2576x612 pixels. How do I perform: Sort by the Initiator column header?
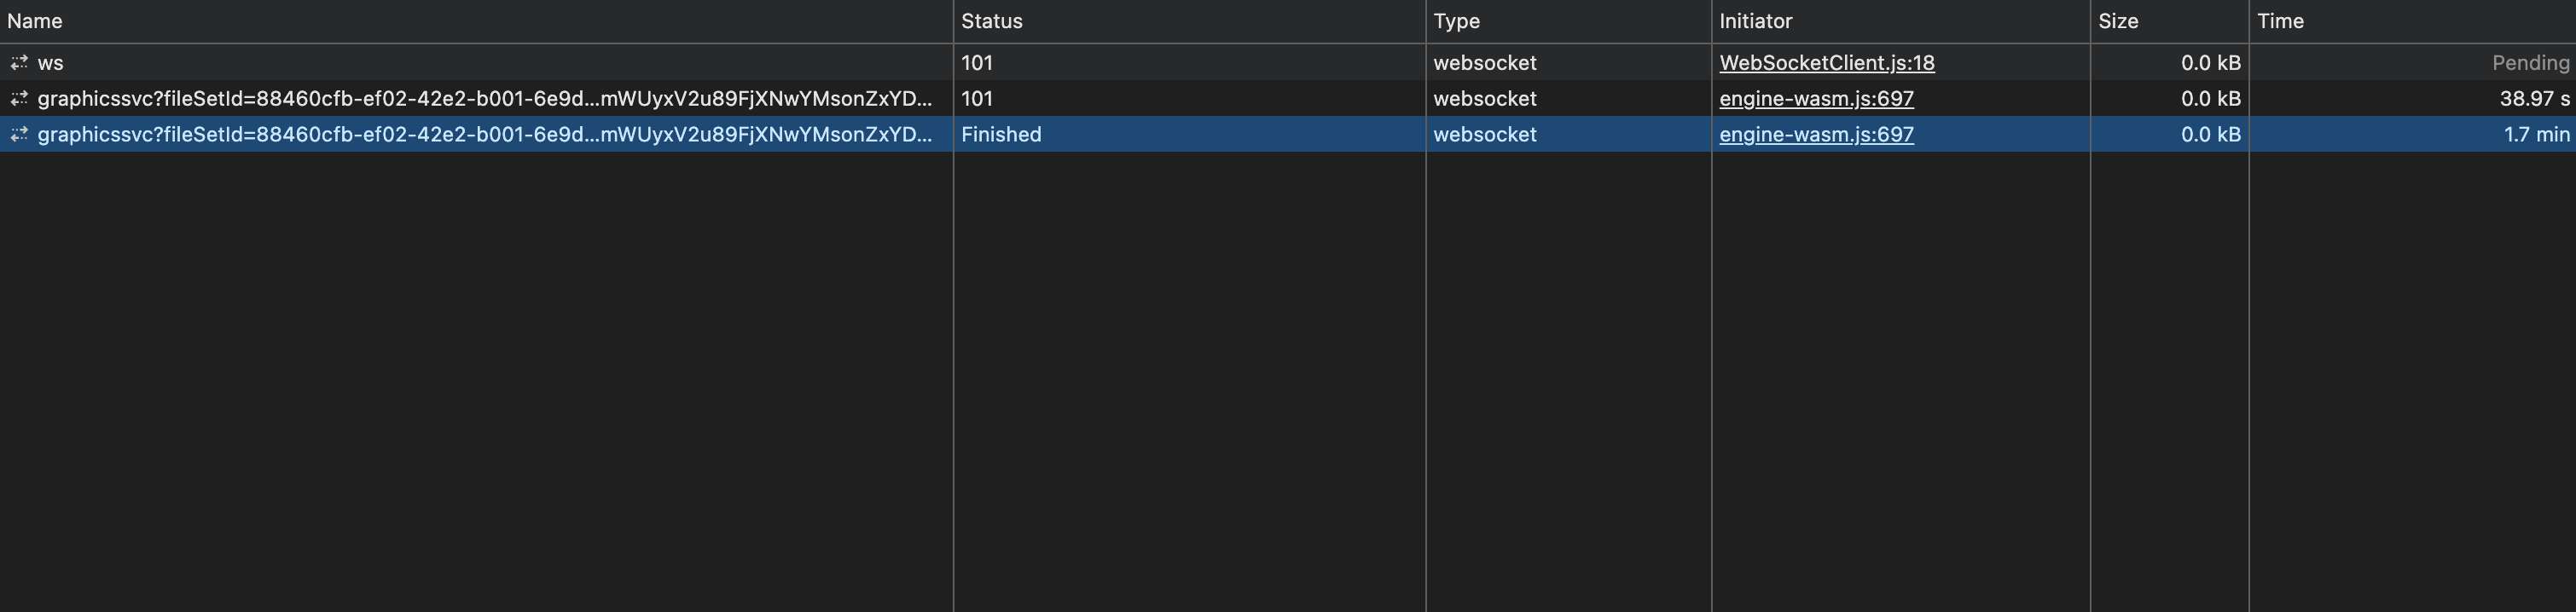1755,21
